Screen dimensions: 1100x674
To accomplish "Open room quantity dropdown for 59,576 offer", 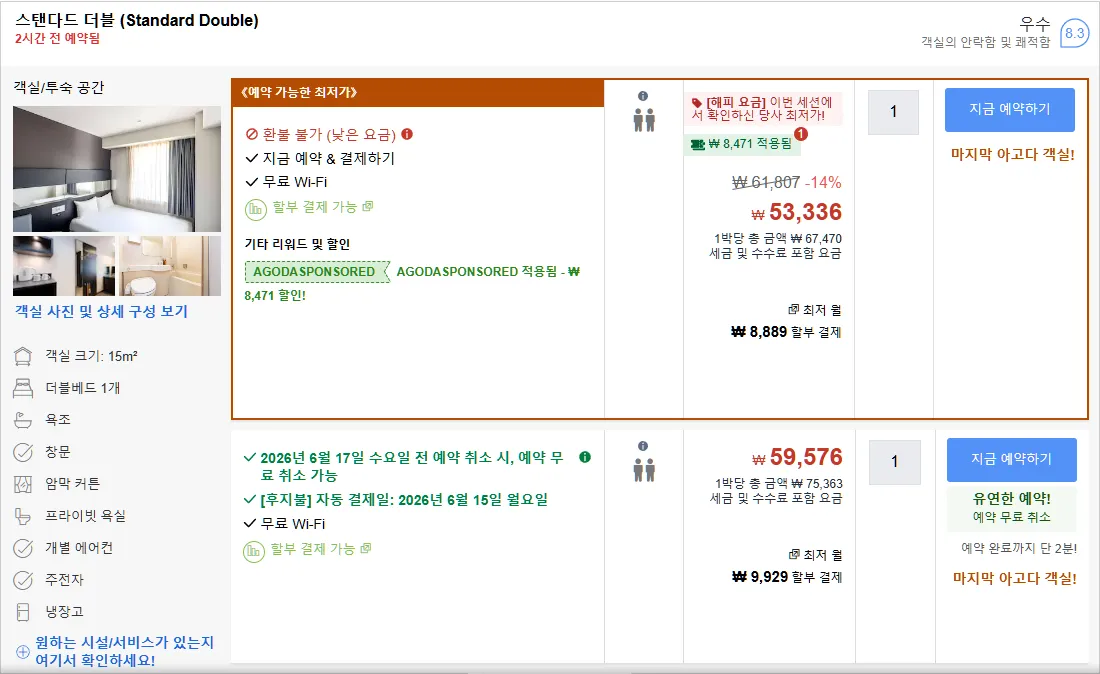I will 894,461.
